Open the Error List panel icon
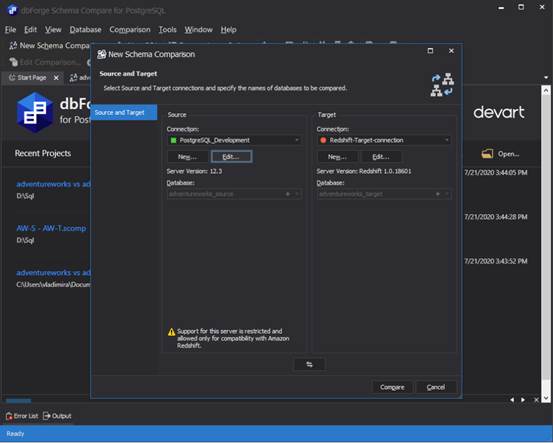 [x=9, y=416]
